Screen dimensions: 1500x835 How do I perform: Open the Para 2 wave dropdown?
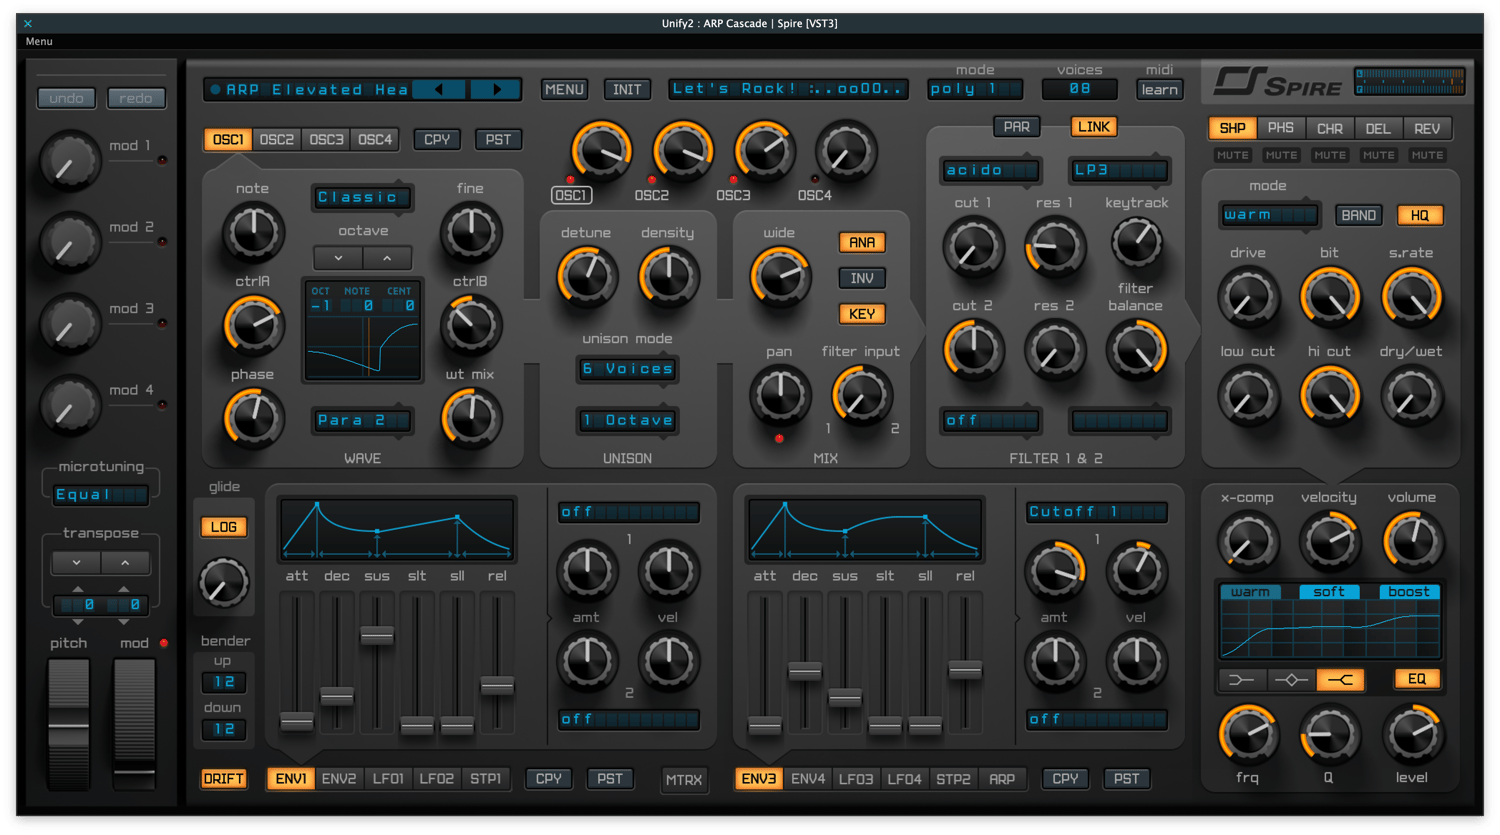362,420
